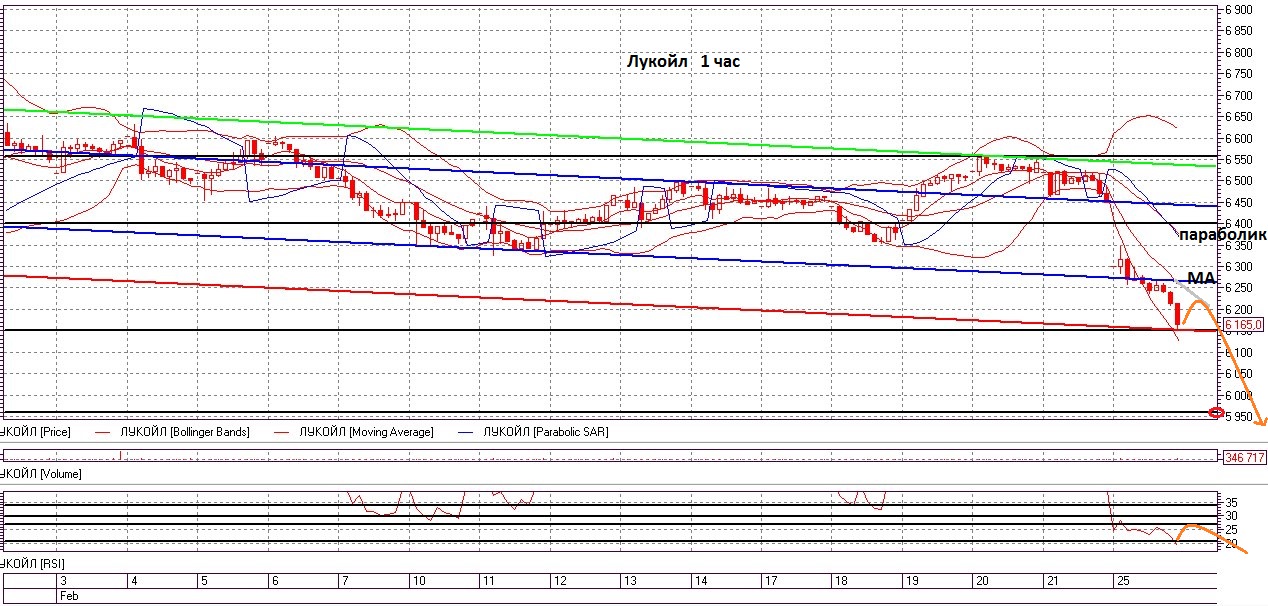Select the ЛУКОЙЛ [Moving Average] legend entry
1268x606 pixels.
[x=366, y=432]
